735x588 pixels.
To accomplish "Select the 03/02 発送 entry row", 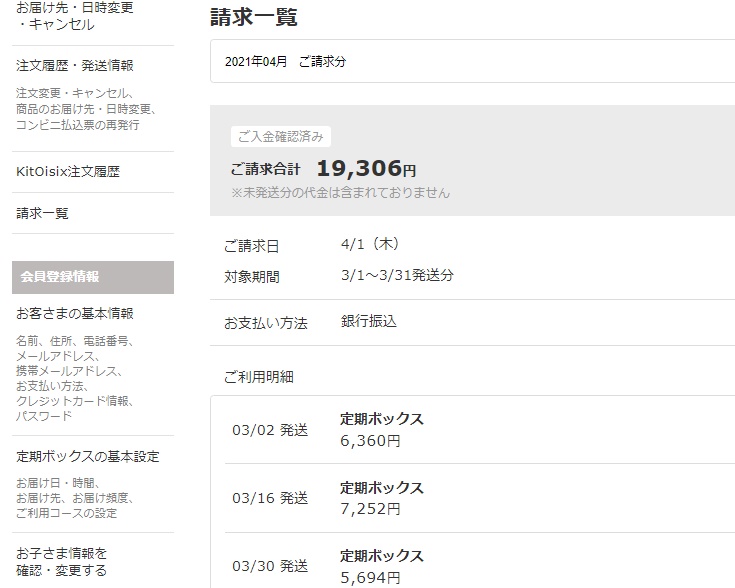I will click(480, 430).
